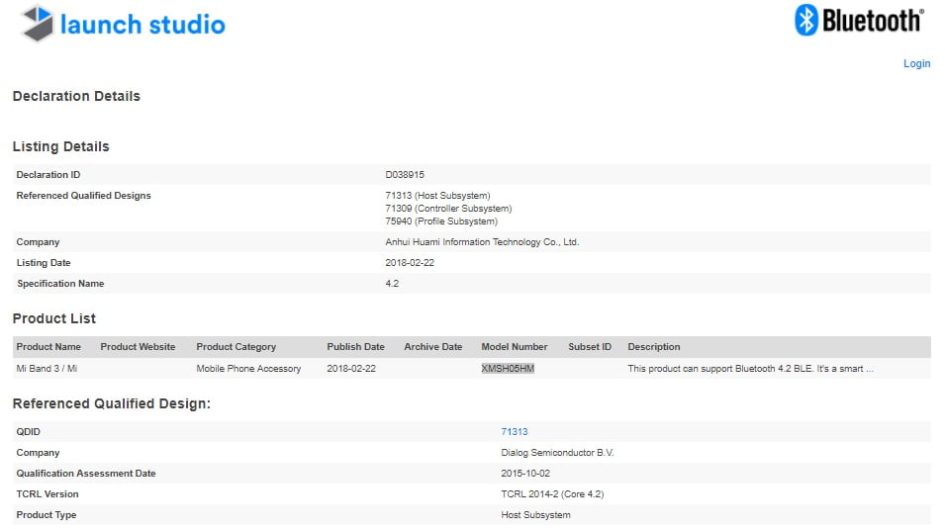Click the launch studio title text
Viewport: 945px width, 529px height.
click(x=143, y=25)
